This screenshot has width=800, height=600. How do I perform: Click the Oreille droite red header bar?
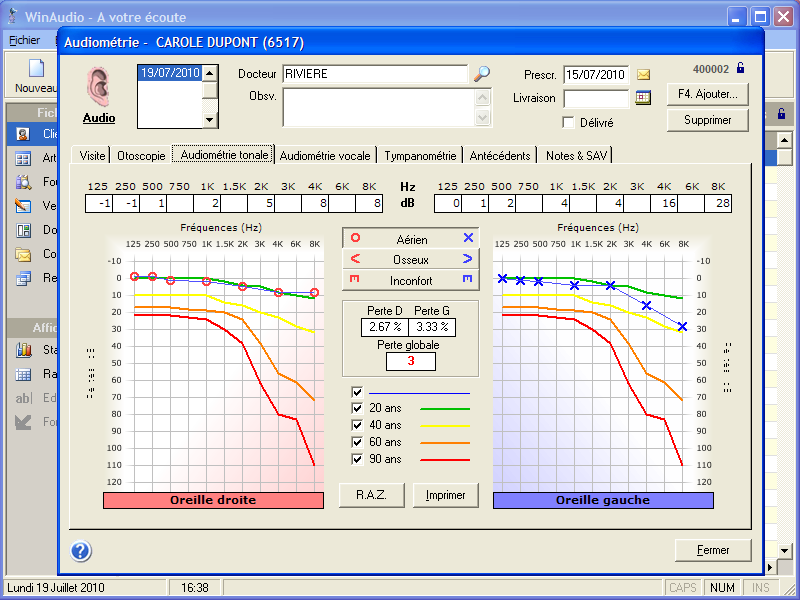(x=213, y=500)
